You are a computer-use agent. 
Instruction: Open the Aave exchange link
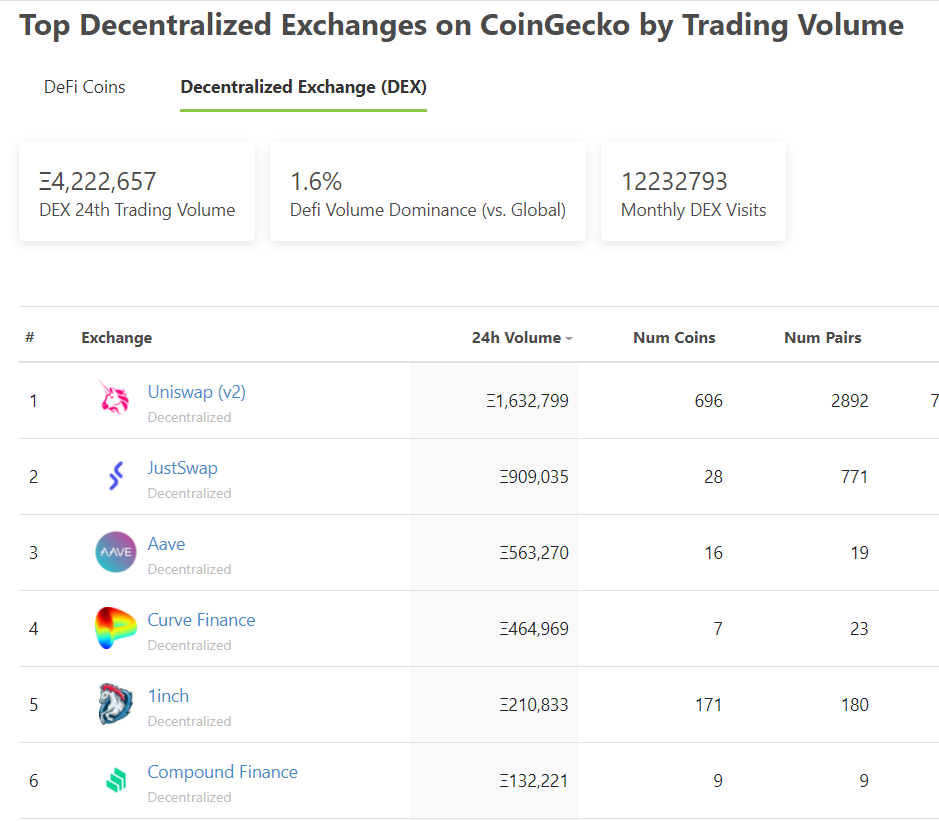pyautogui.click(x=166, y=544)
